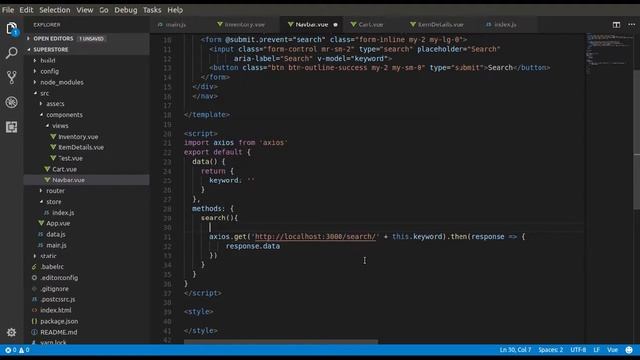Open errors and warnings count in status bar
This screenshot has width=640, height=360.
[x=17, y=350]
